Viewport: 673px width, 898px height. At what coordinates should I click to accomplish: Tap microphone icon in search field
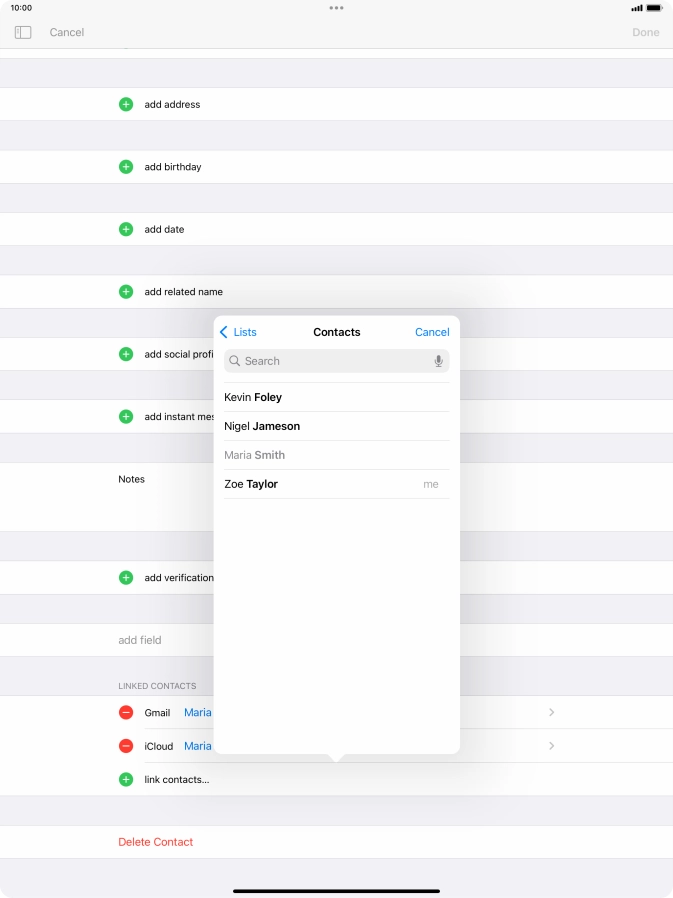click(438, 361)
